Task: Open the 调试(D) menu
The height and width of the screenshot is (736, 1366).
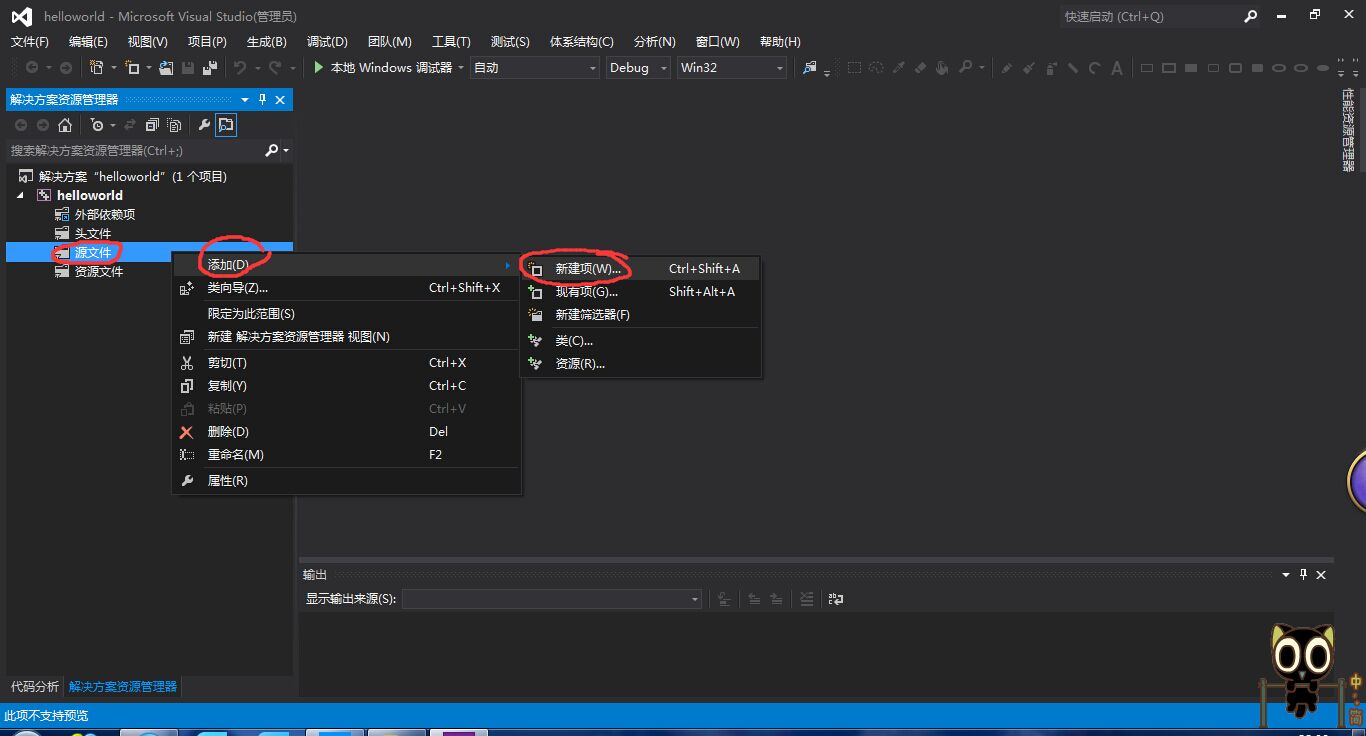Action: click(x=327, y=41)
